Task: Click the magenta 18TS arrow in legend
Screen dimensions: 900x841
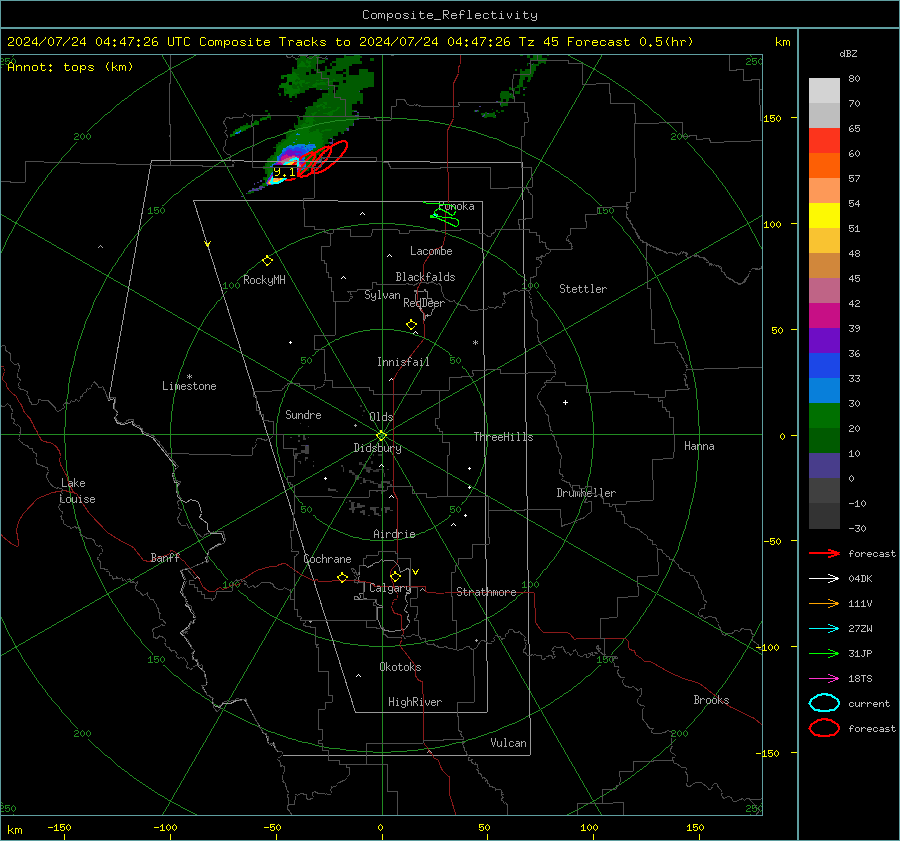Action: tap(824, 679)
